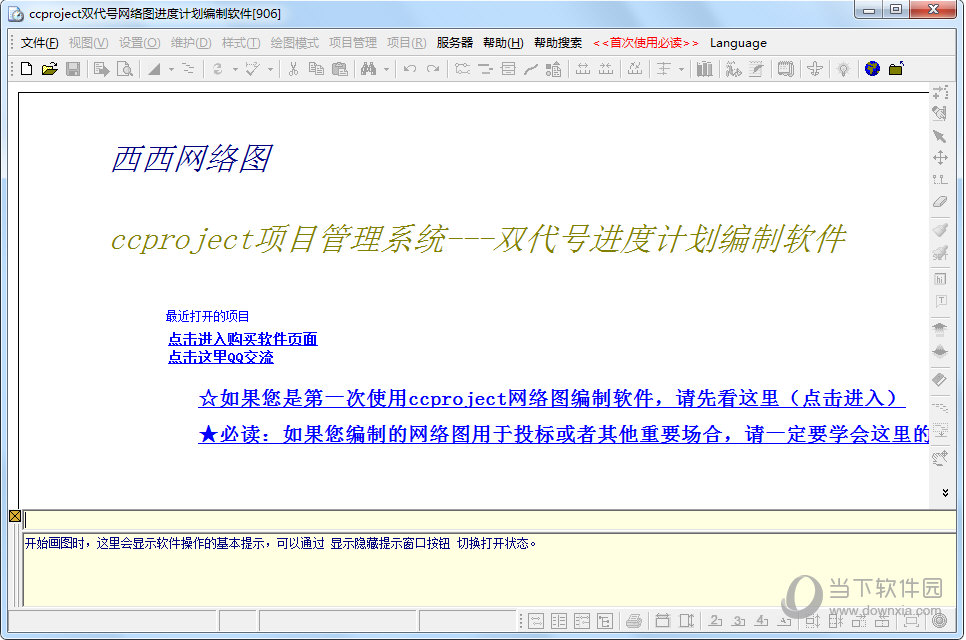Image resolution: width=966 pixels, height=640 pixels.
Task: Select the arrow pointer tool in right sidebar
Action: pos(940,136)
